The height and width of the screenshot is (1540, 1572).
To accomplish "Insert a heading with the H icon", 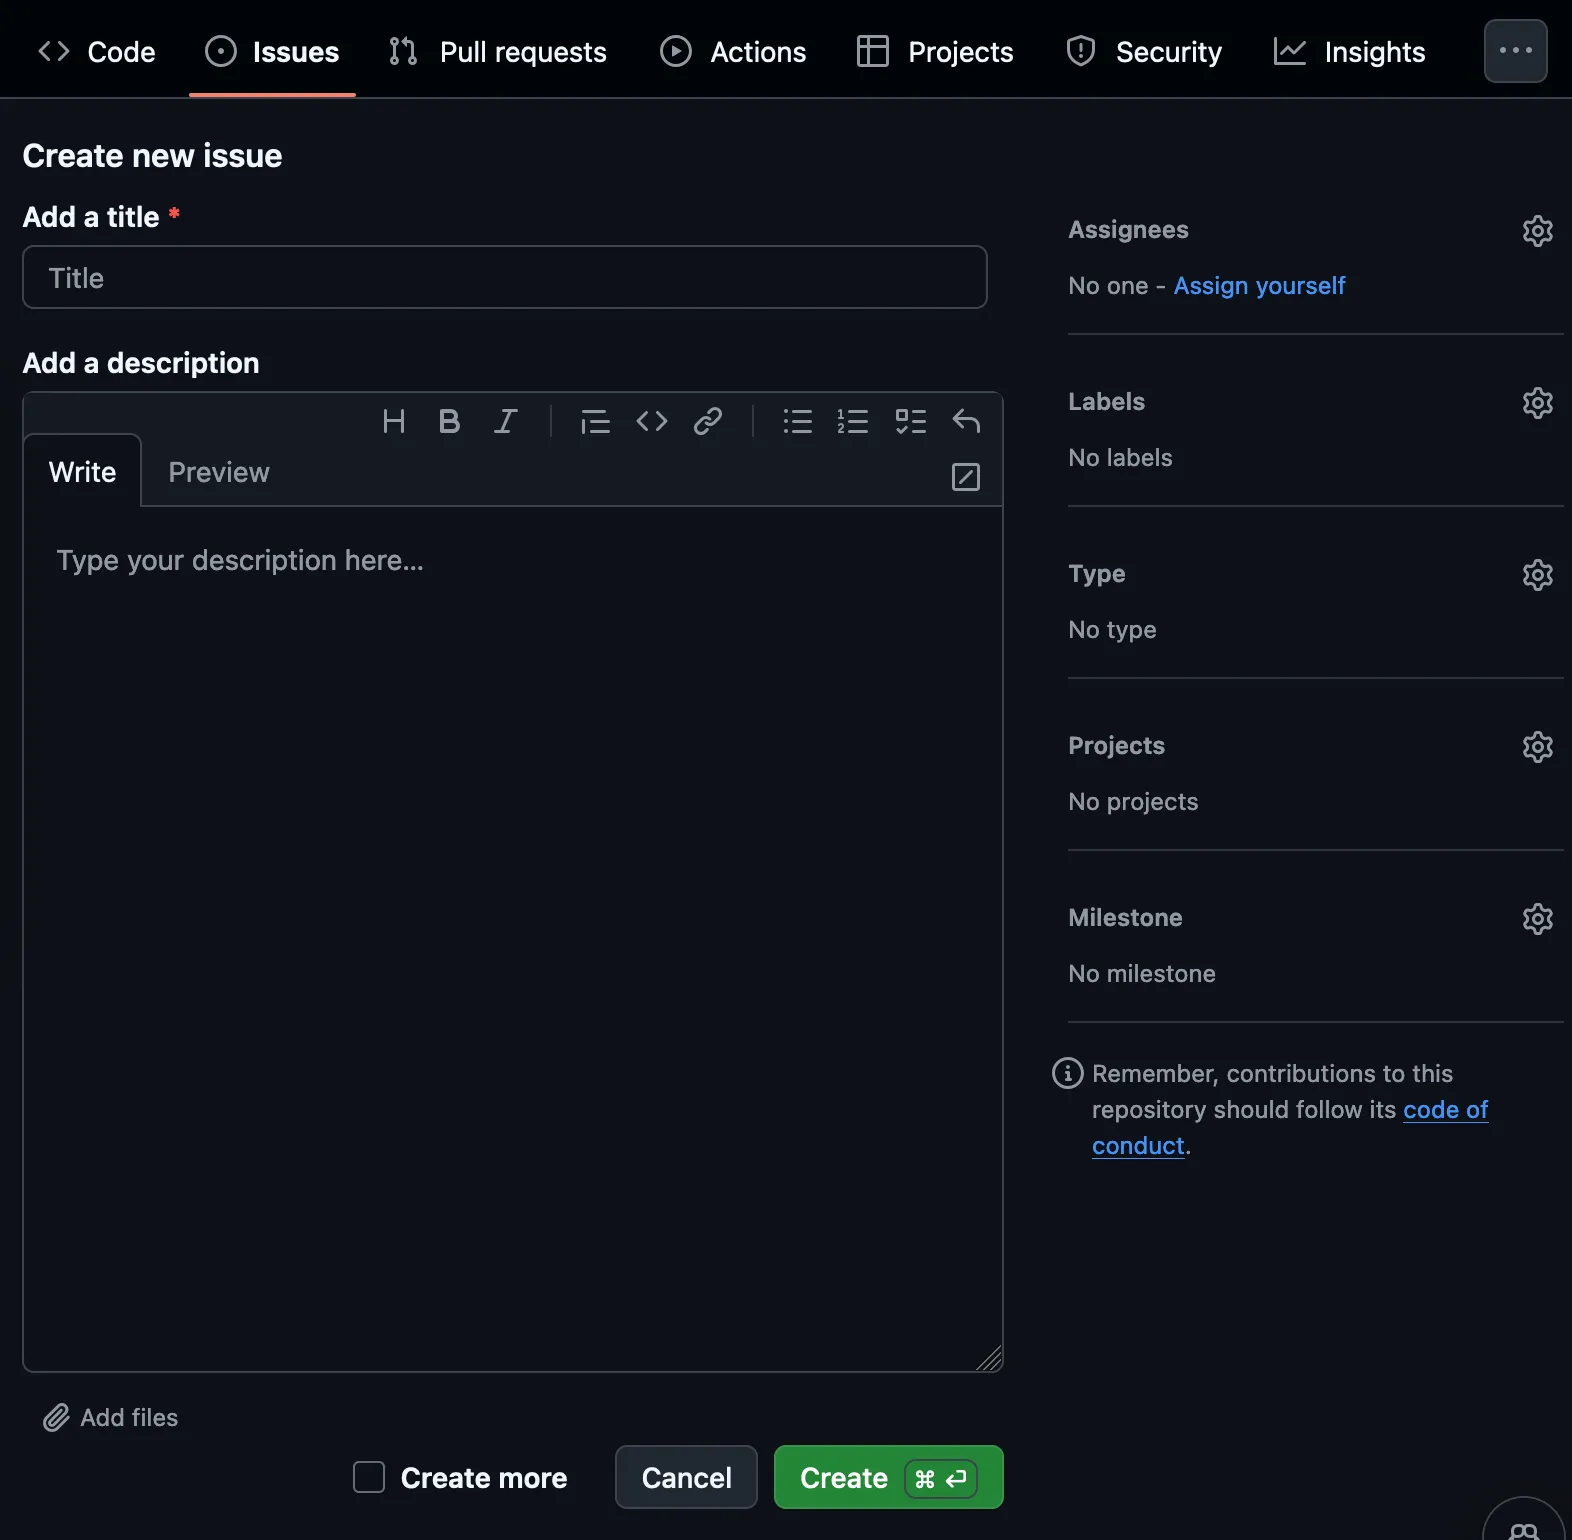I will 394,421.
